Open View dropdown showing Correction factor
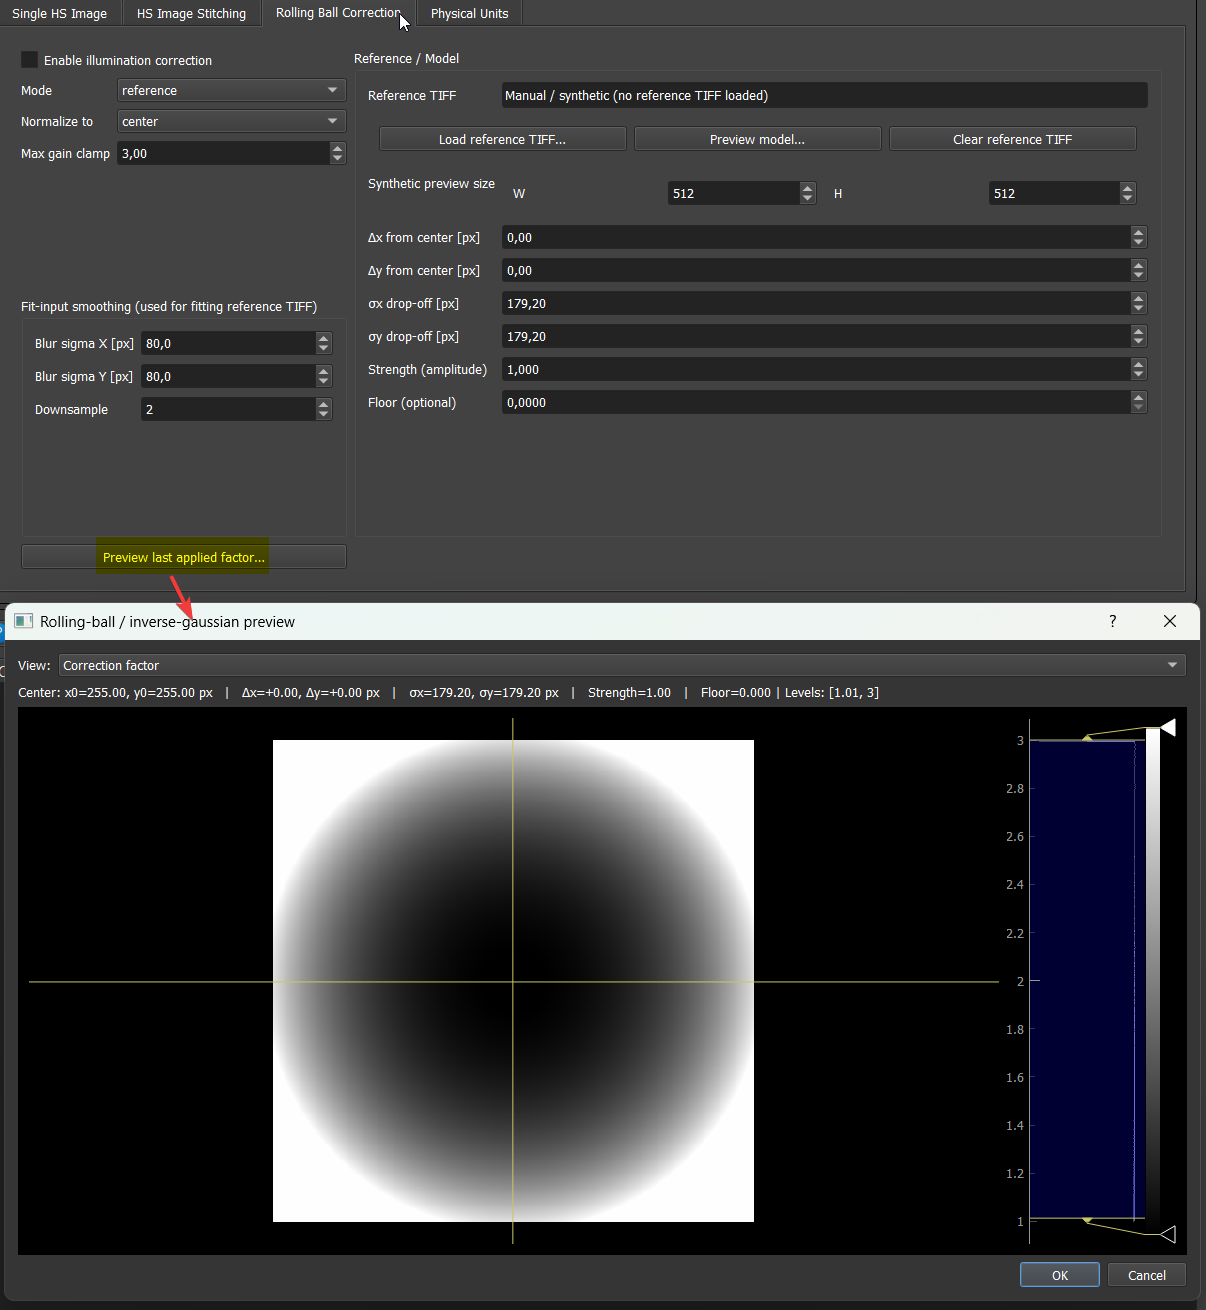 [622, 665]
